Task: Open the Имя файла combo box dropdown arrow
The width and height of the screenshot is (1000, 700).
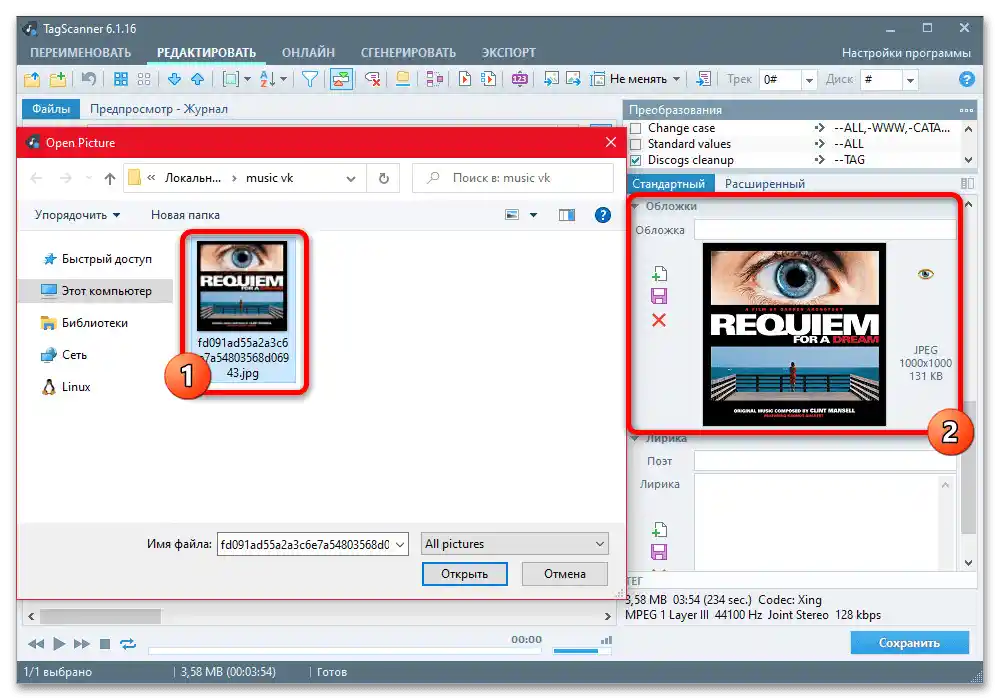Action: point(400,544)
